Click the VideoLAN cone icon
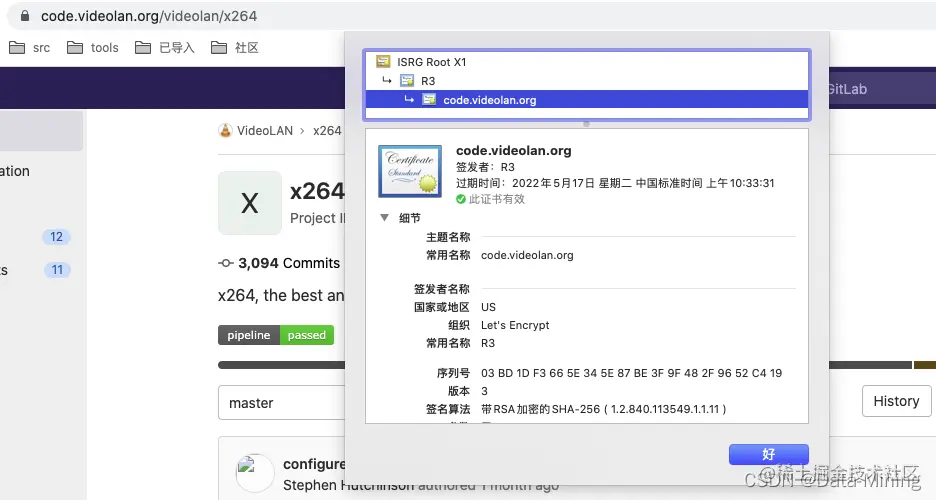Image resolution: width=936 pixels, height=500 pixels. coord(225,131)
